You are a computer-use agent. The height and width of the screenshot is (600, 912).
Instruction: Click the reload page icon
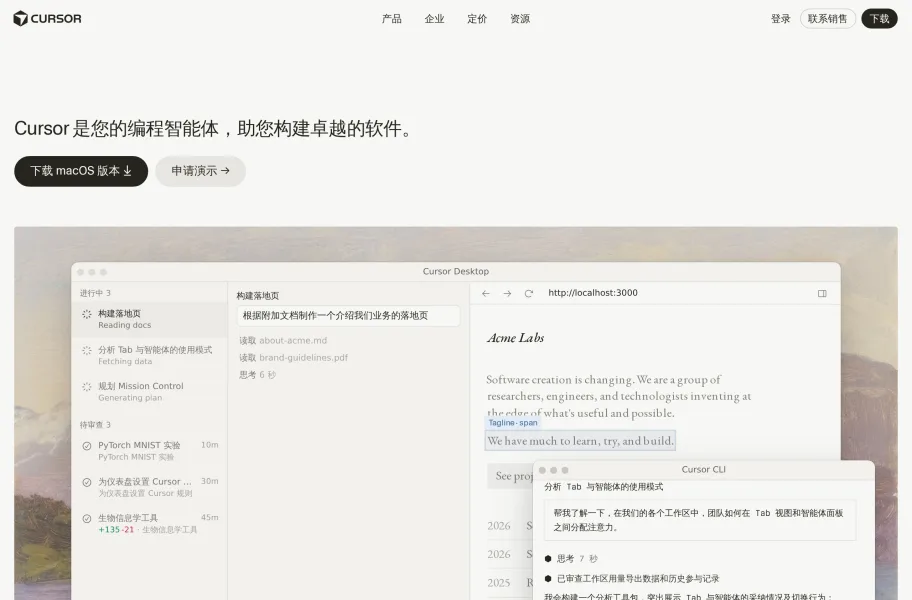click(x=529, y=294)
